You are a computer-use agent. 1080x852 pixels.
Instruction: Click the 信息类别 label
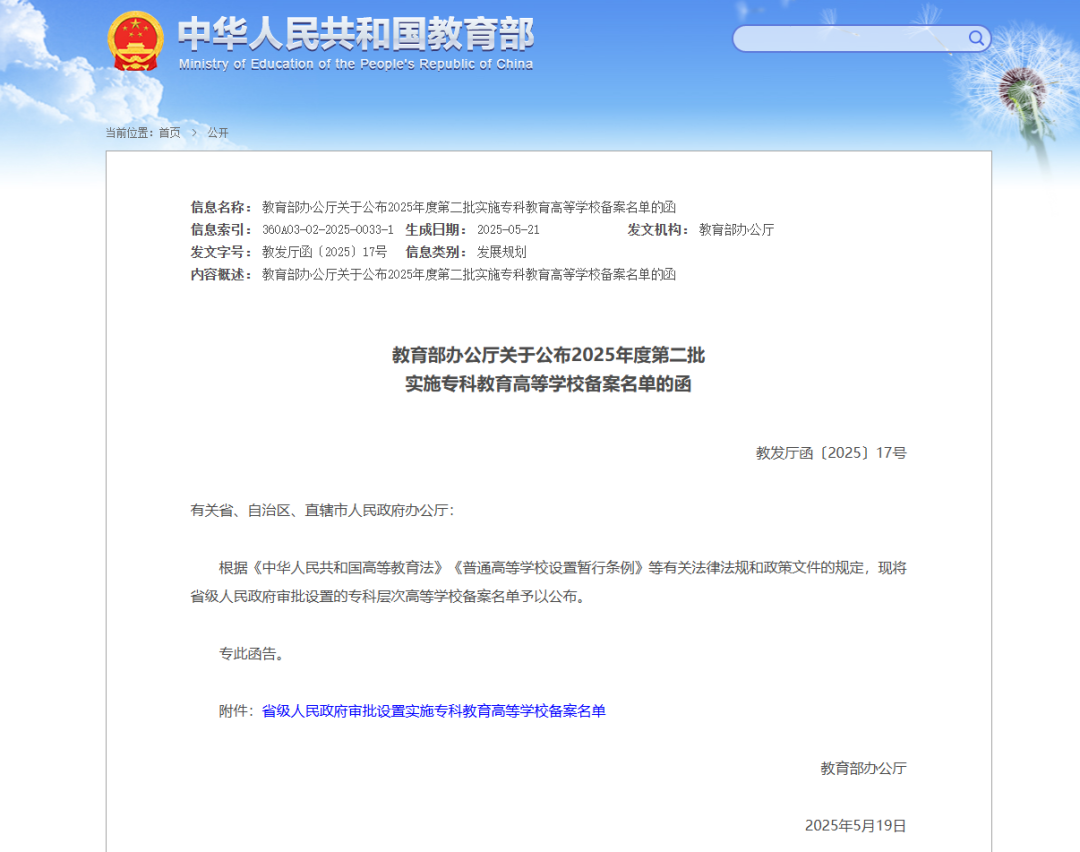tap(437, 252)
